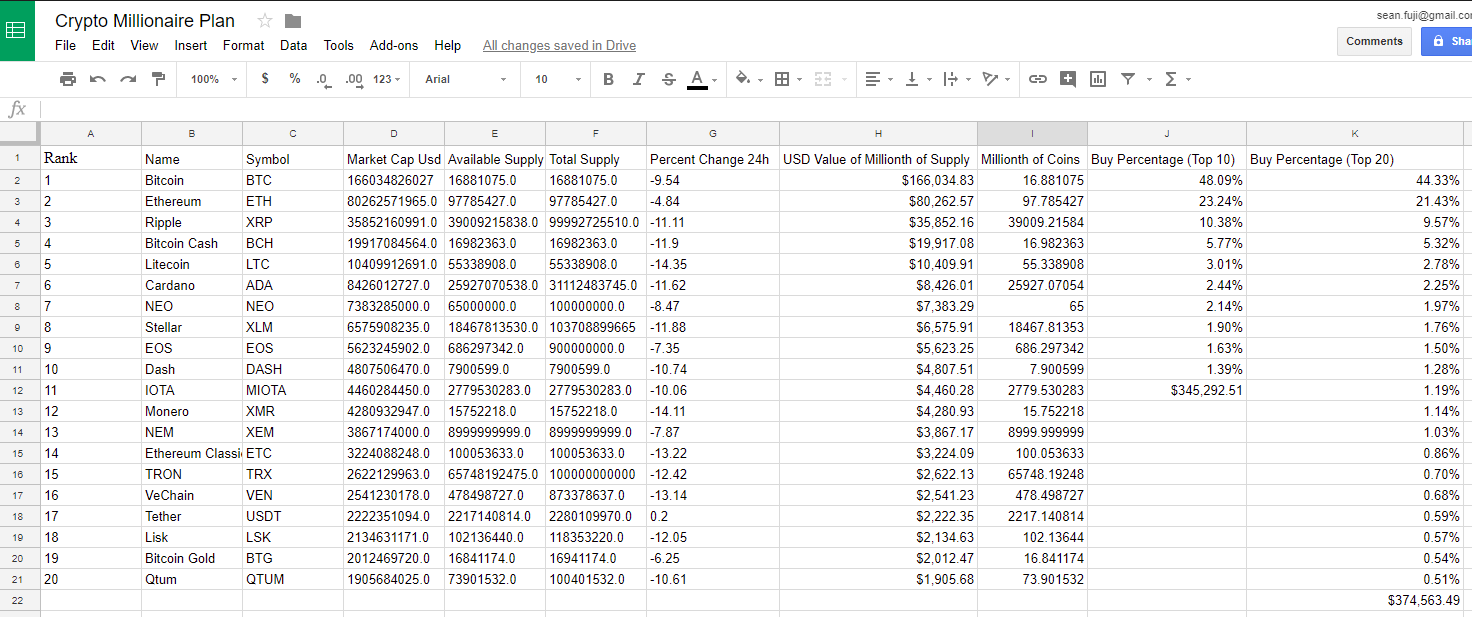Viewport: 1472px width, 617px height.
Task: Click the Percent Change 24h header
Action: [713, 158]
